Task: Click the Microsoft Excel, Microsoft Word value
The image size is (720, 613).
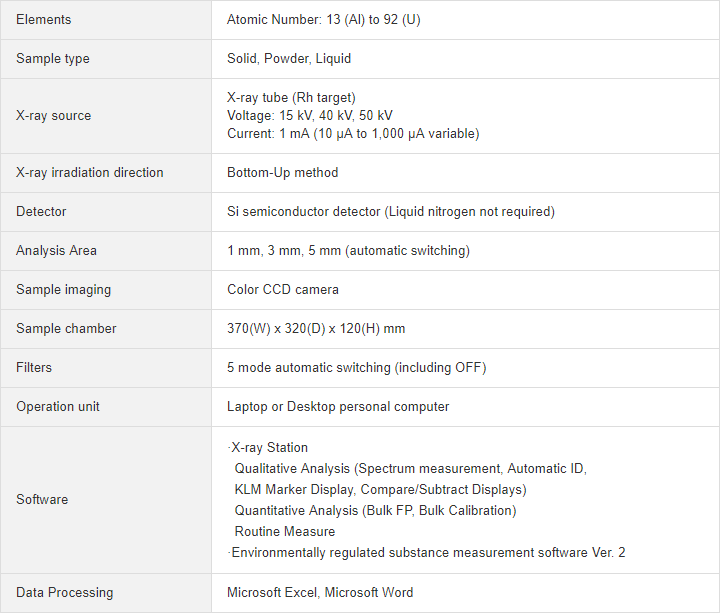Action: pyautogui.click(x=320, y=593)
